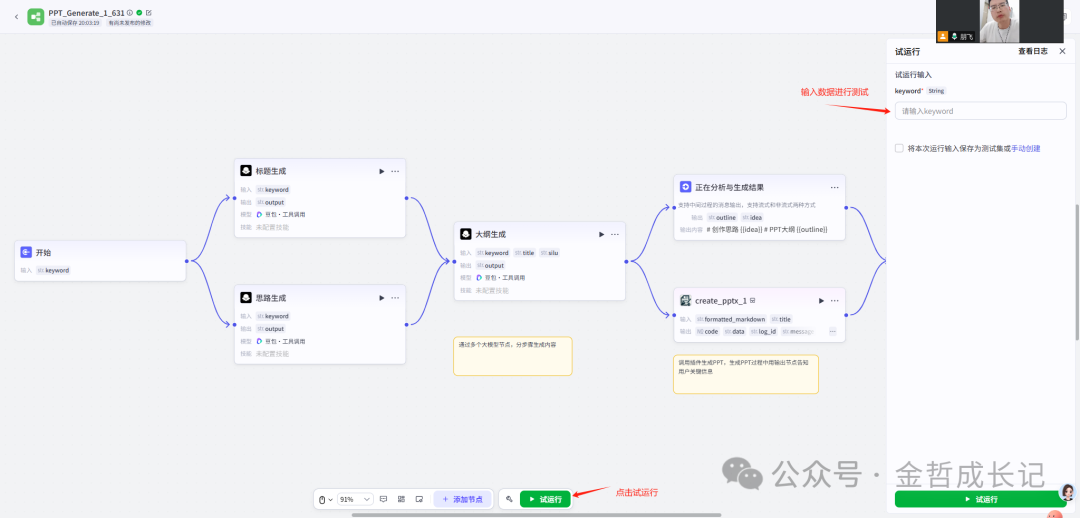Open 查看日志 in the test run panel
This screenshot has height=518, width=1080.
pyautogui.click(x=1033, y=51)
